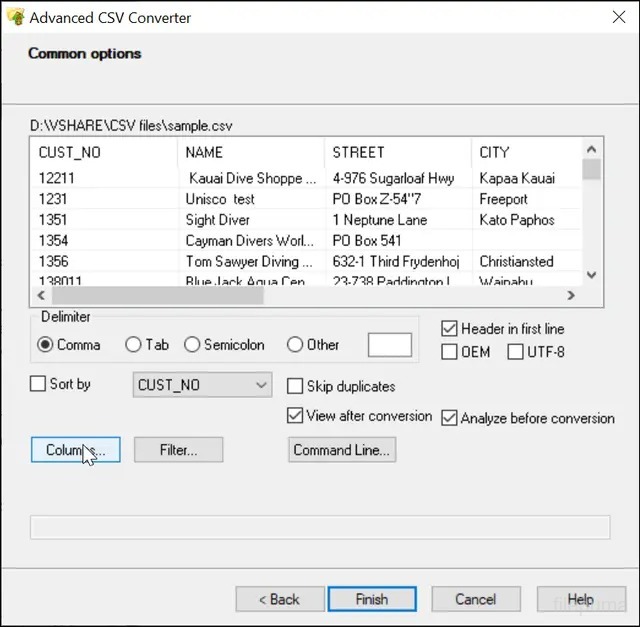Screen dimensions: 640x627
Task: Pick the Other delimiter radio button
Action: pyautogui.click(x=295, y=345)
